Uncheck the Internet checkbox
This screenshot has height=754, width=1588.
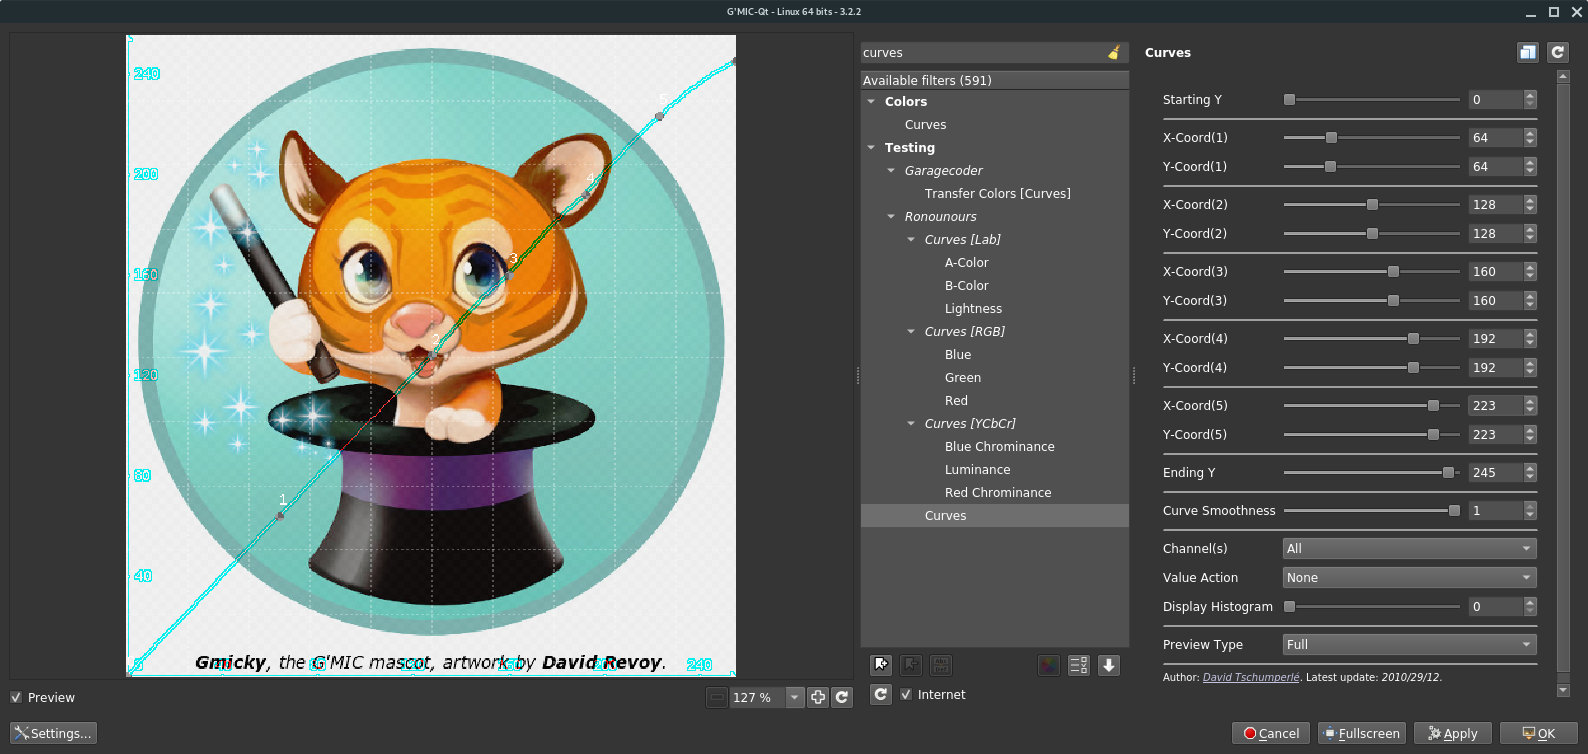pyautogui.click(x=906, y=694)
